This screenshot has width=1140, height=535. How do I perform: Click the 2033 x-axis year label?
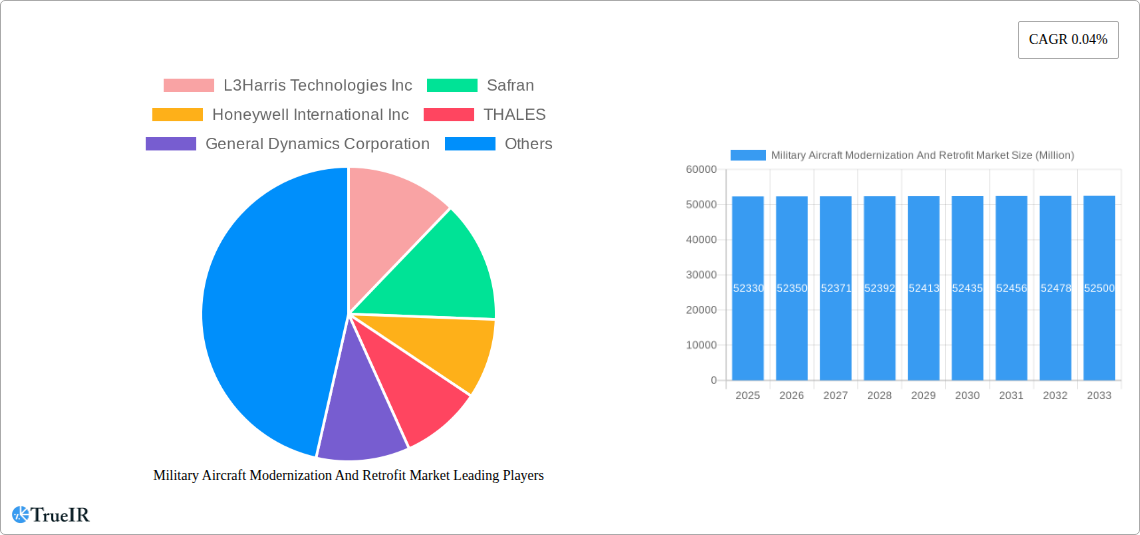pyautogui.click(x=1099, y=395)
